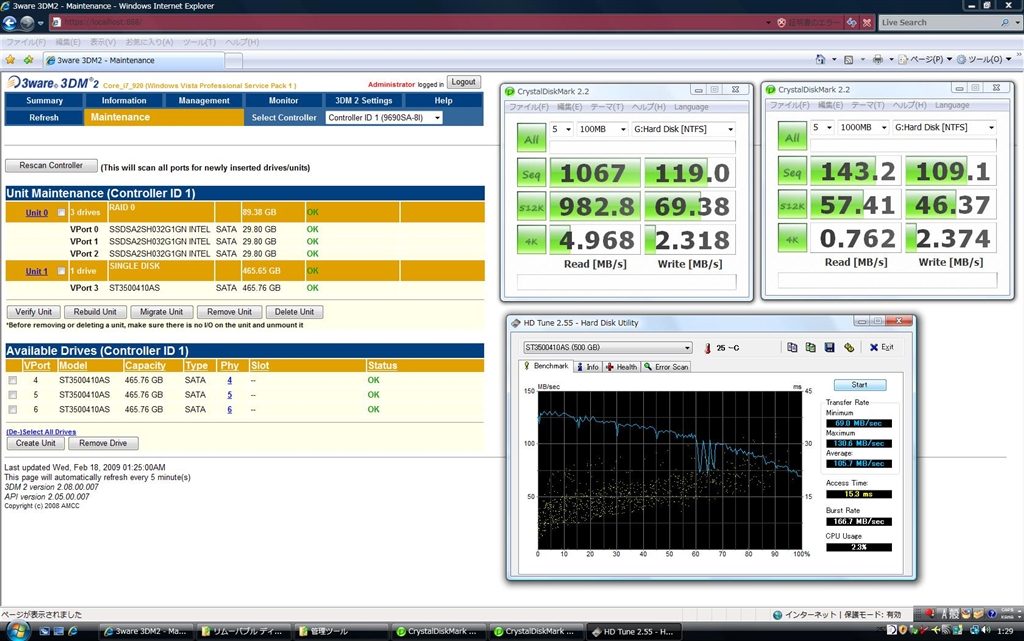Run the Seq test in right CrystalDiskMark
1024x641 pixels.
[792, 174]
